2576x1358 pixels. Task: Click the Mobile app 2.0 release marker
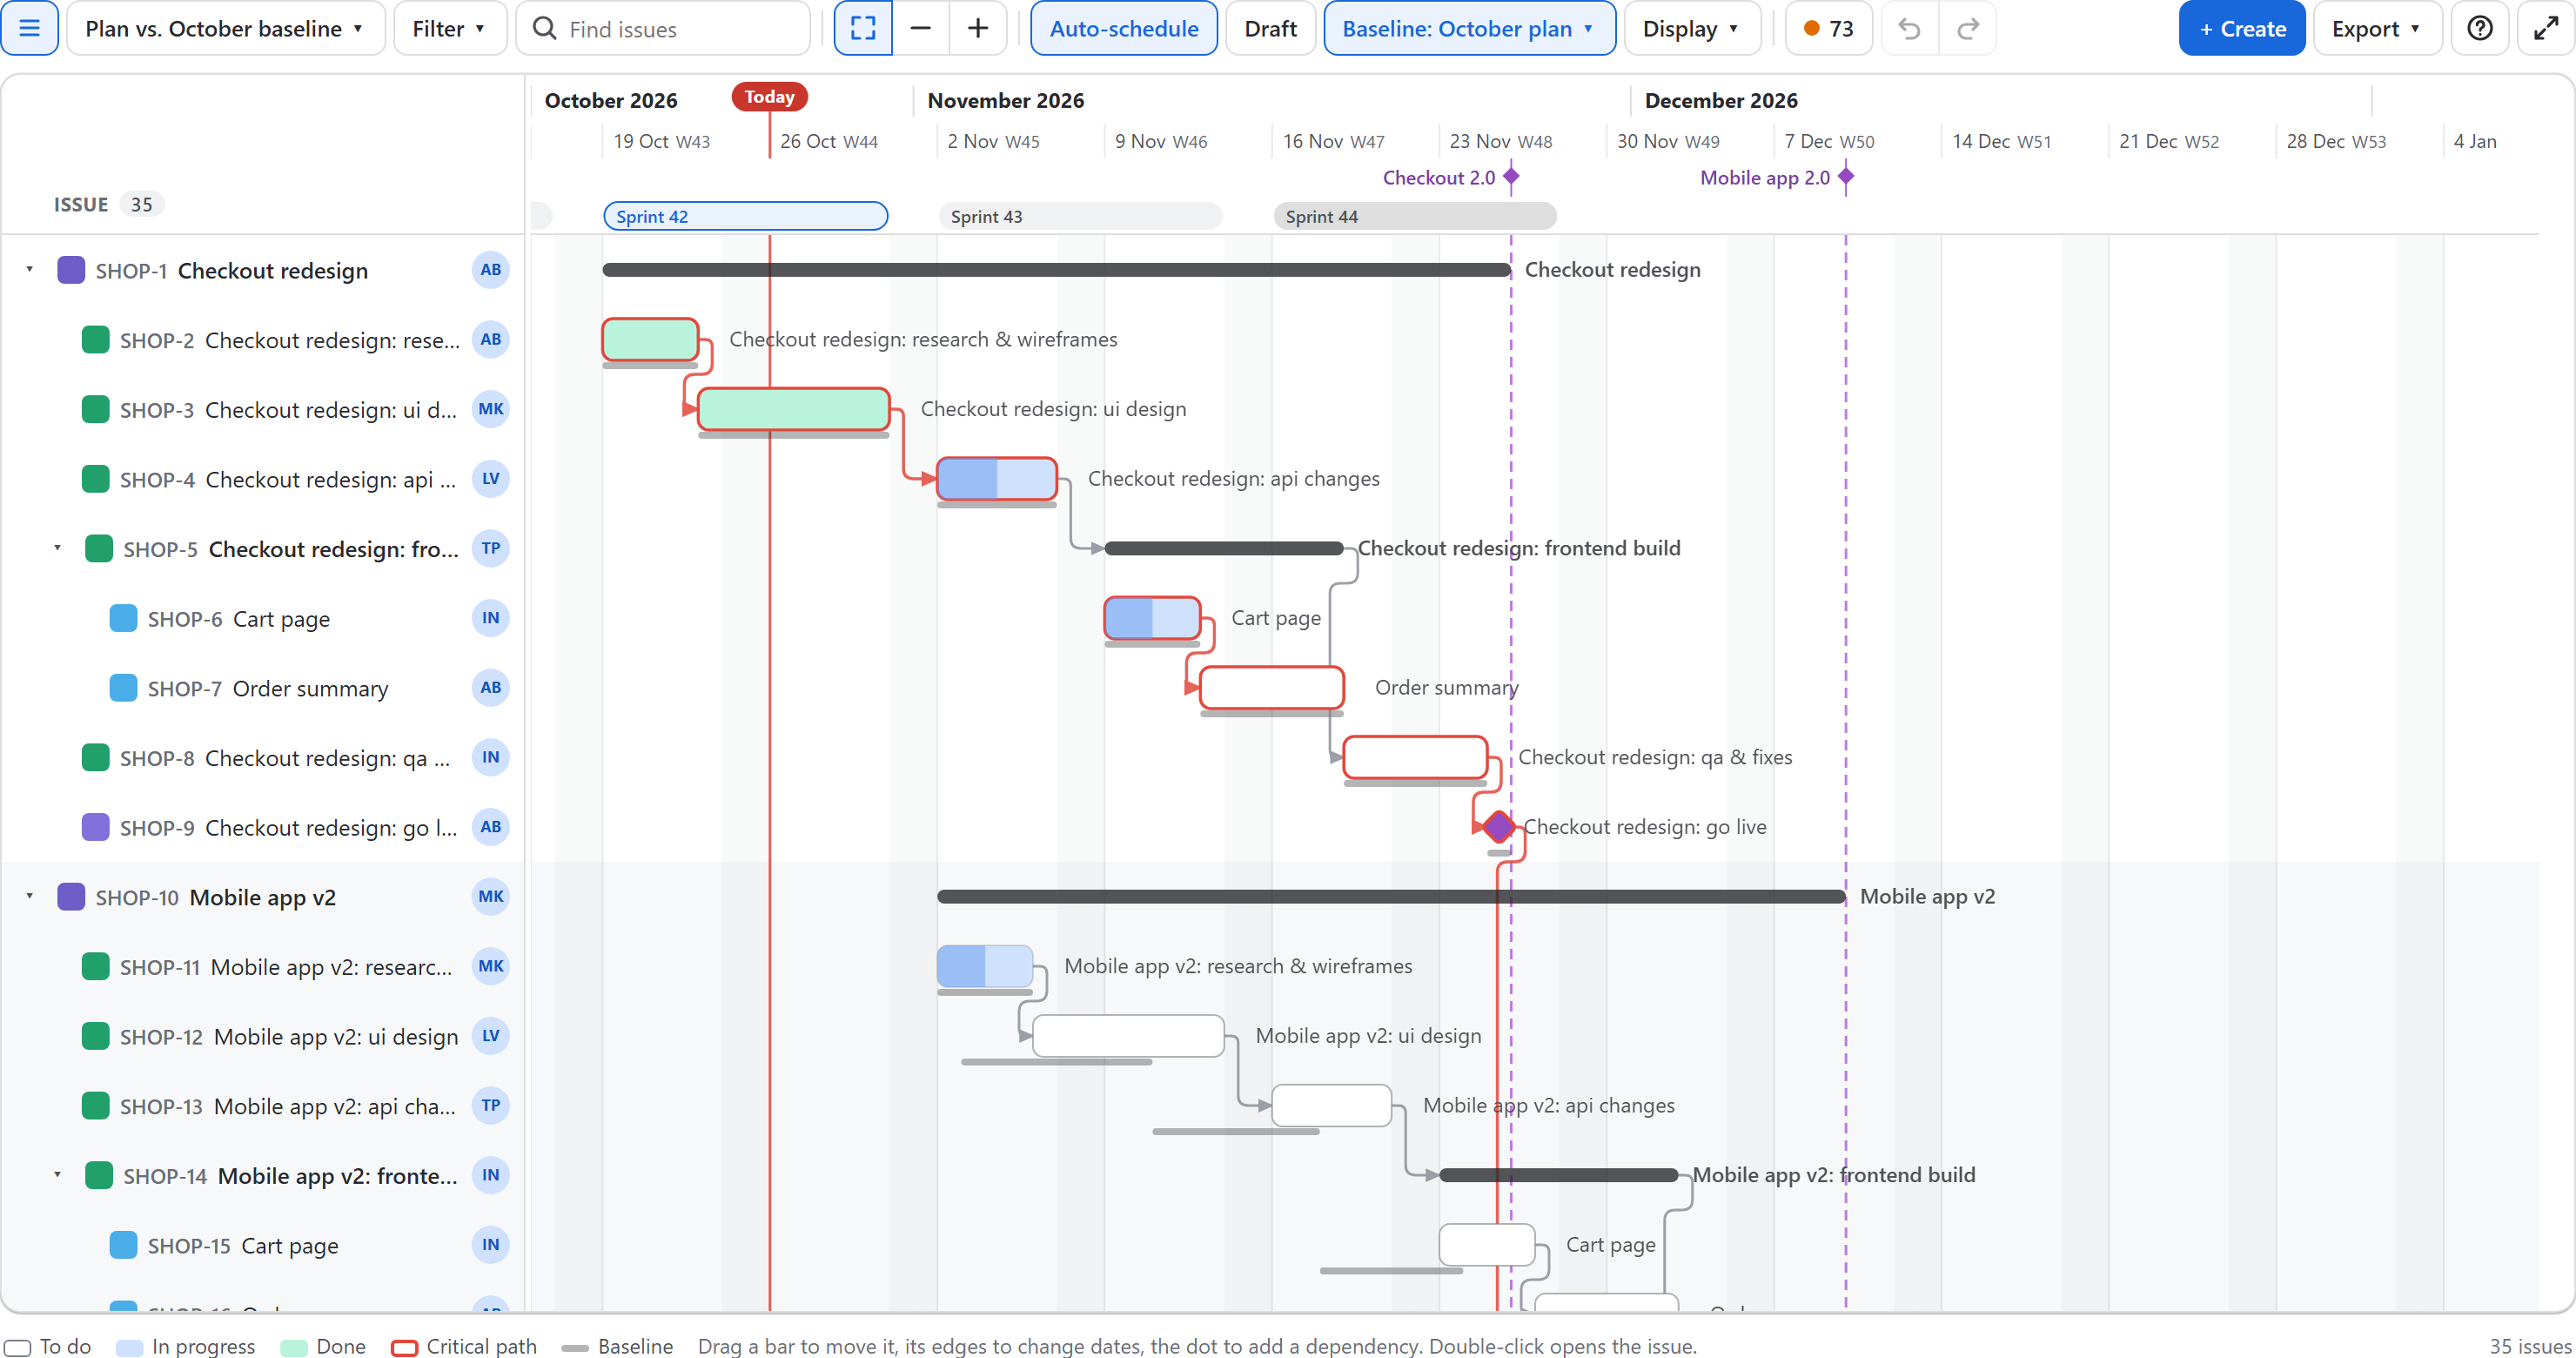click(1846, 177)
